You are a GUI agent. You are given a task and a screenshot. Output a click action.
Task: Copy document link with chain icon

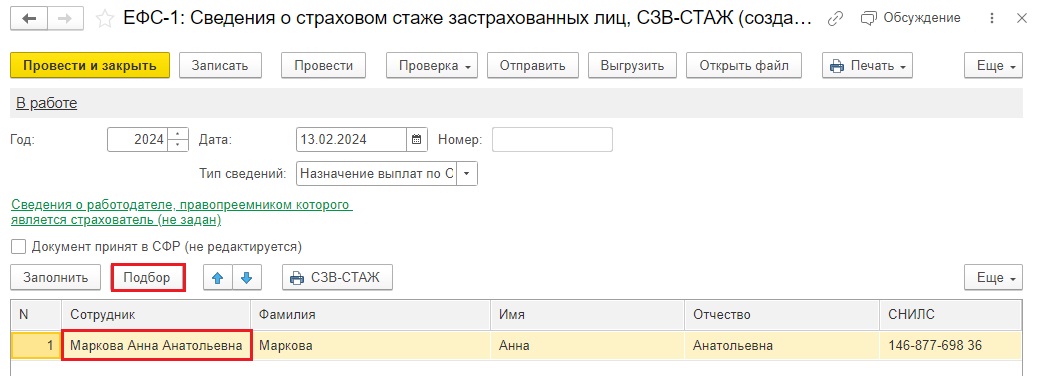[x=836, y=19]
